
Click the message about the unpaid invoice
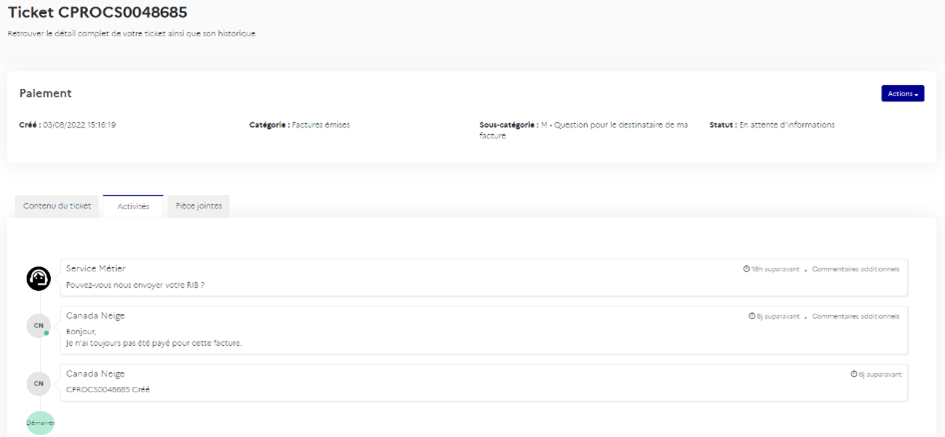coord(153,343)
